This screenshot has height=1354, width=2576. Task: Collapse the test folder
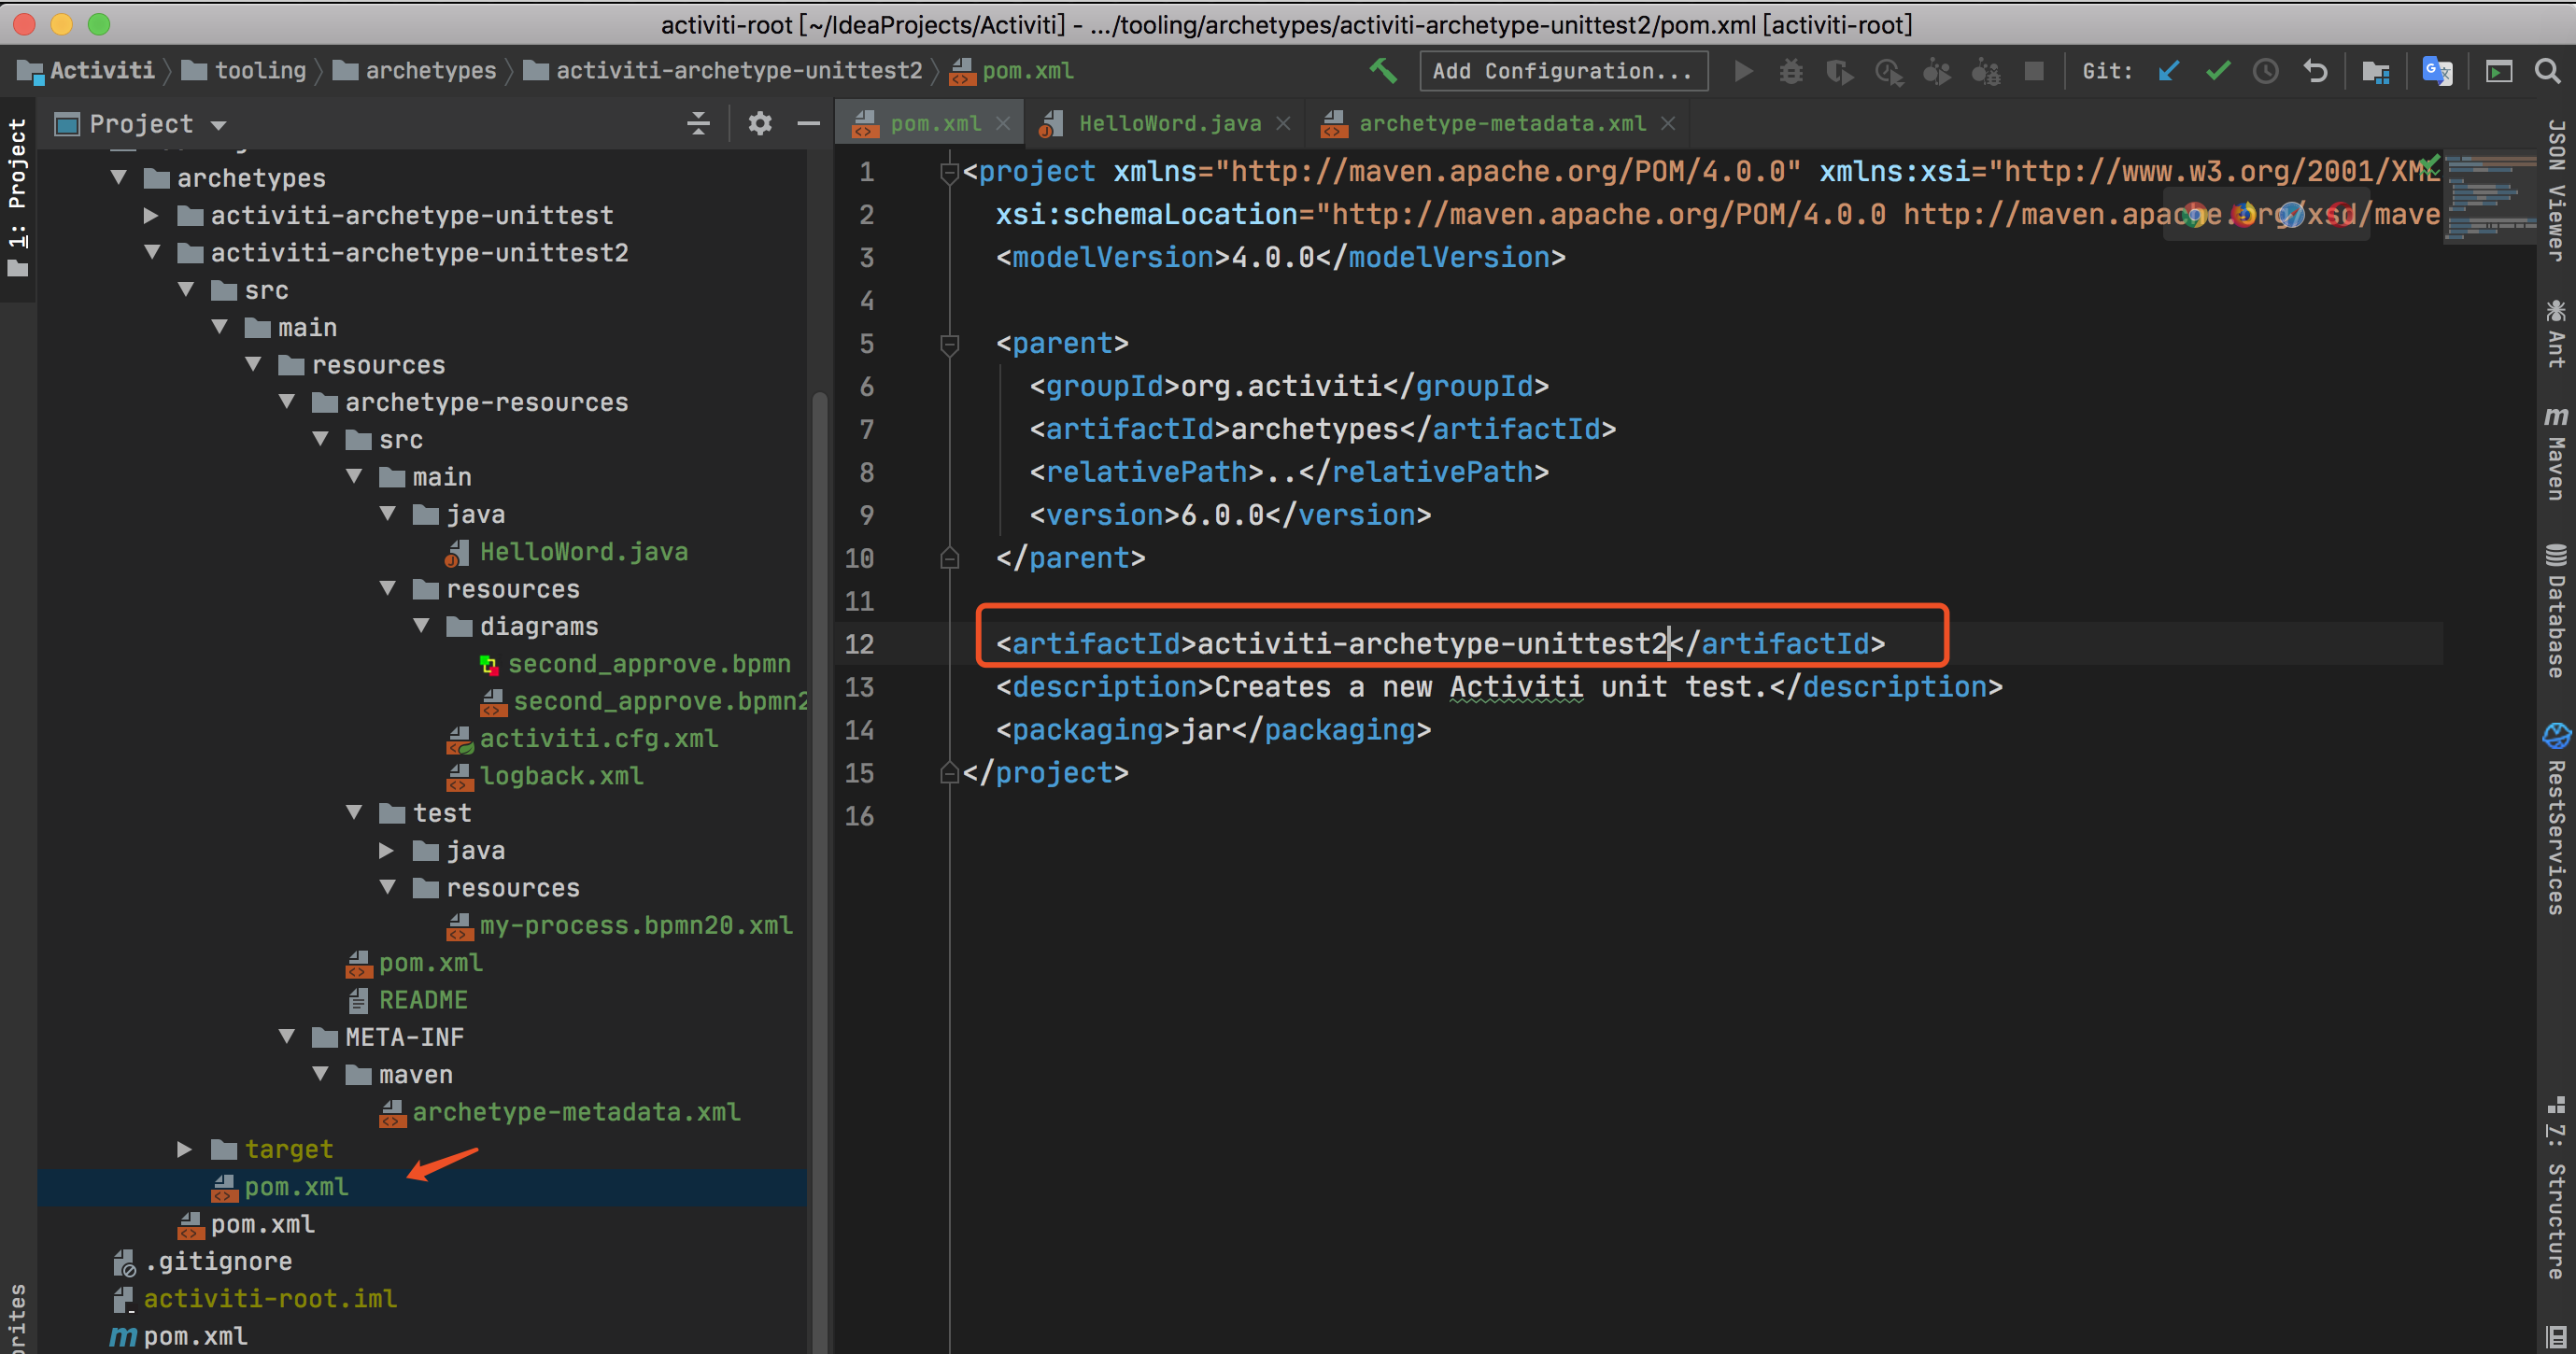click(354, 813)
